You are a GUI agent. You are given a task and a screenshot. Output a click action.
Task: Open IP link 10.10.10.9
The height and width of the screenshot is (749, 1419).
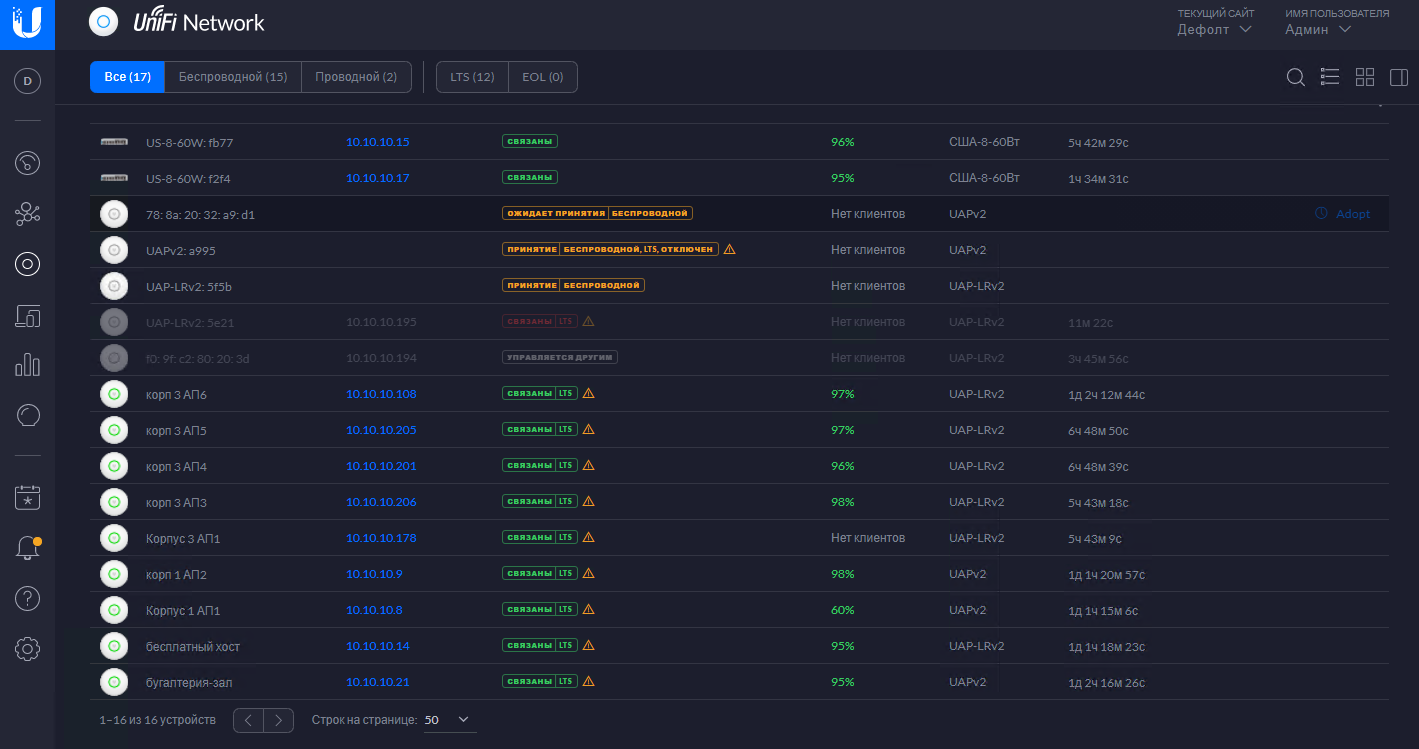pyautogui.click(x=374, y=574)
